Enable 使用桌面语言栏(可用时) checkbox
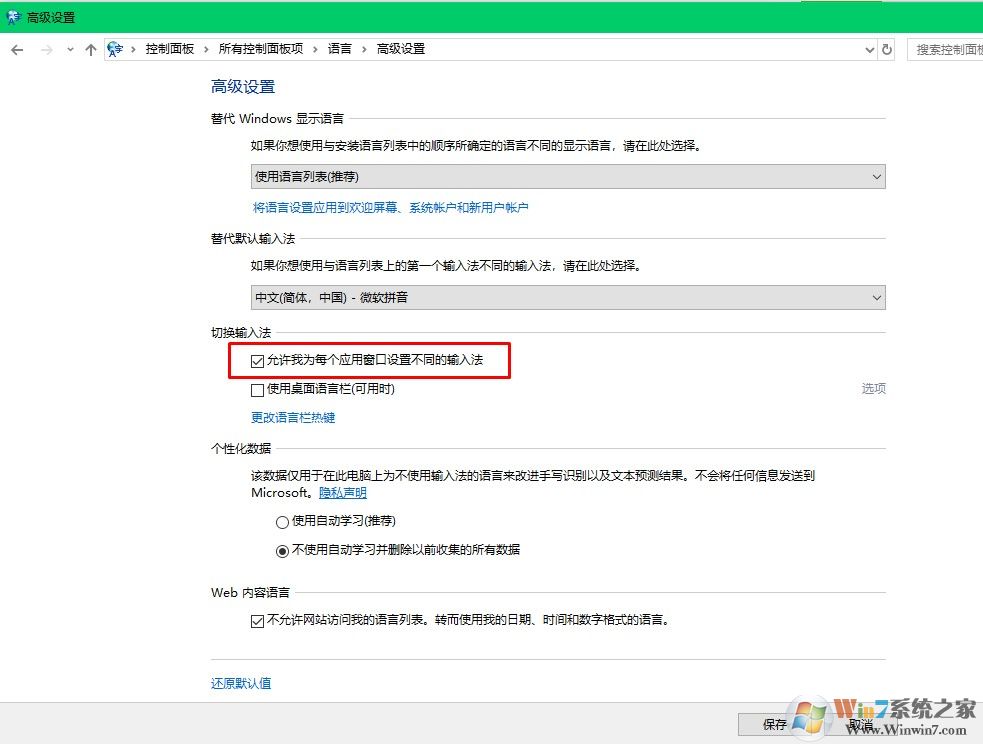The image size is (983, 744). pos(258,389)
